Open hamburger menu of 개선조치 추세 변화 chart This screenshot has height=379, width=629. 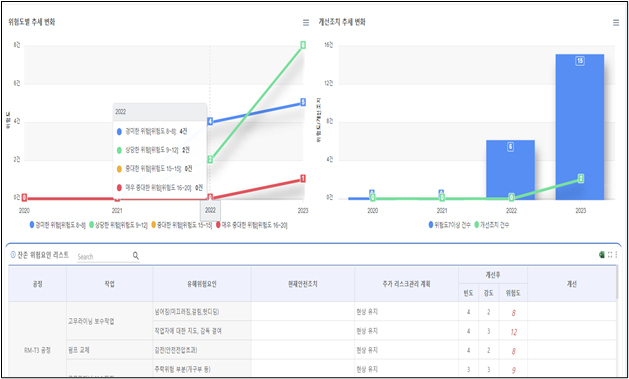coord(616,23)
